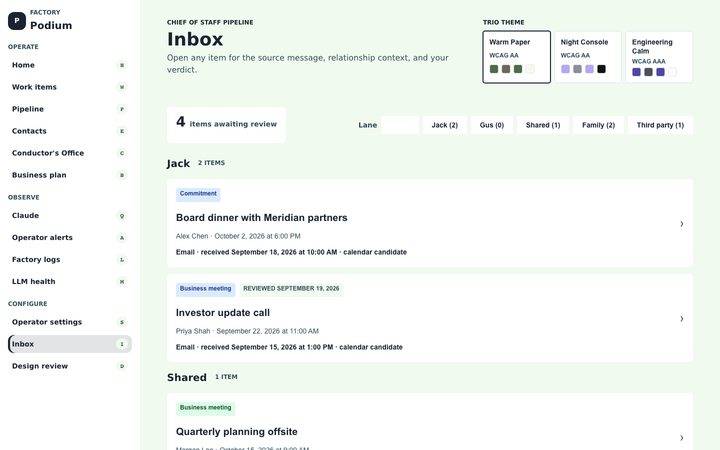
Task: Click the '2 ITEMS' count beside Jack
Action: [211, 163]
